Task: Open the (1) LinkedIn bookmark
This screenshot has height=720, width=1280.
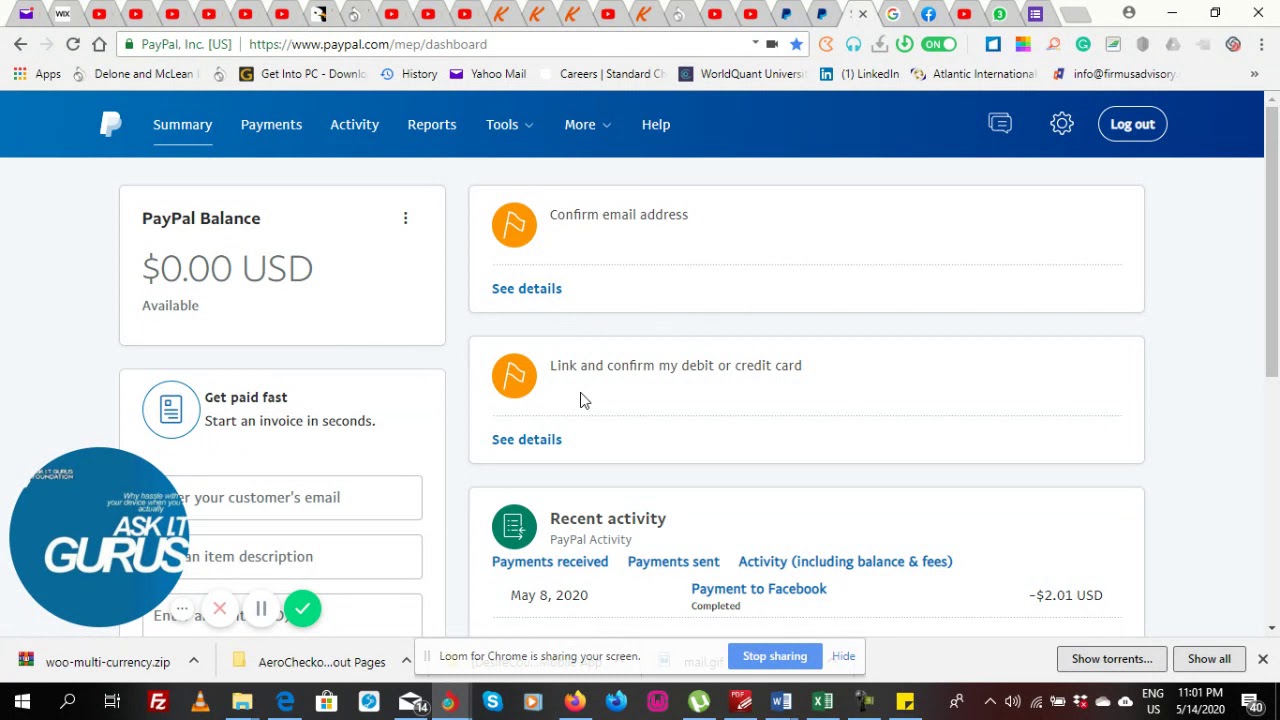Action: pyautogui.click(x=859, y=74)
